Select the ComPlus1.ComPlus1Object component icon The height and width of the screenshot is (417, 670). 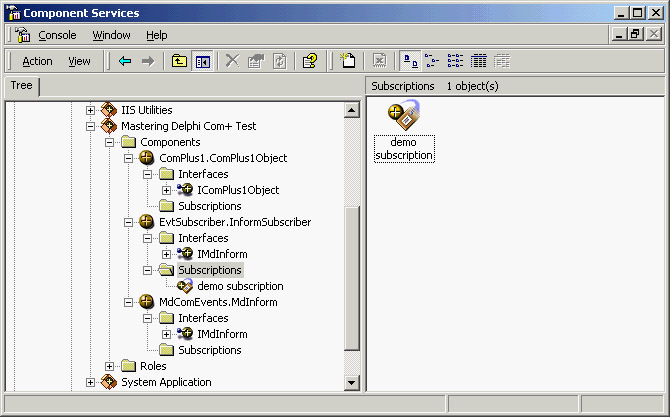pyautogui.click(x=147, y=158)
